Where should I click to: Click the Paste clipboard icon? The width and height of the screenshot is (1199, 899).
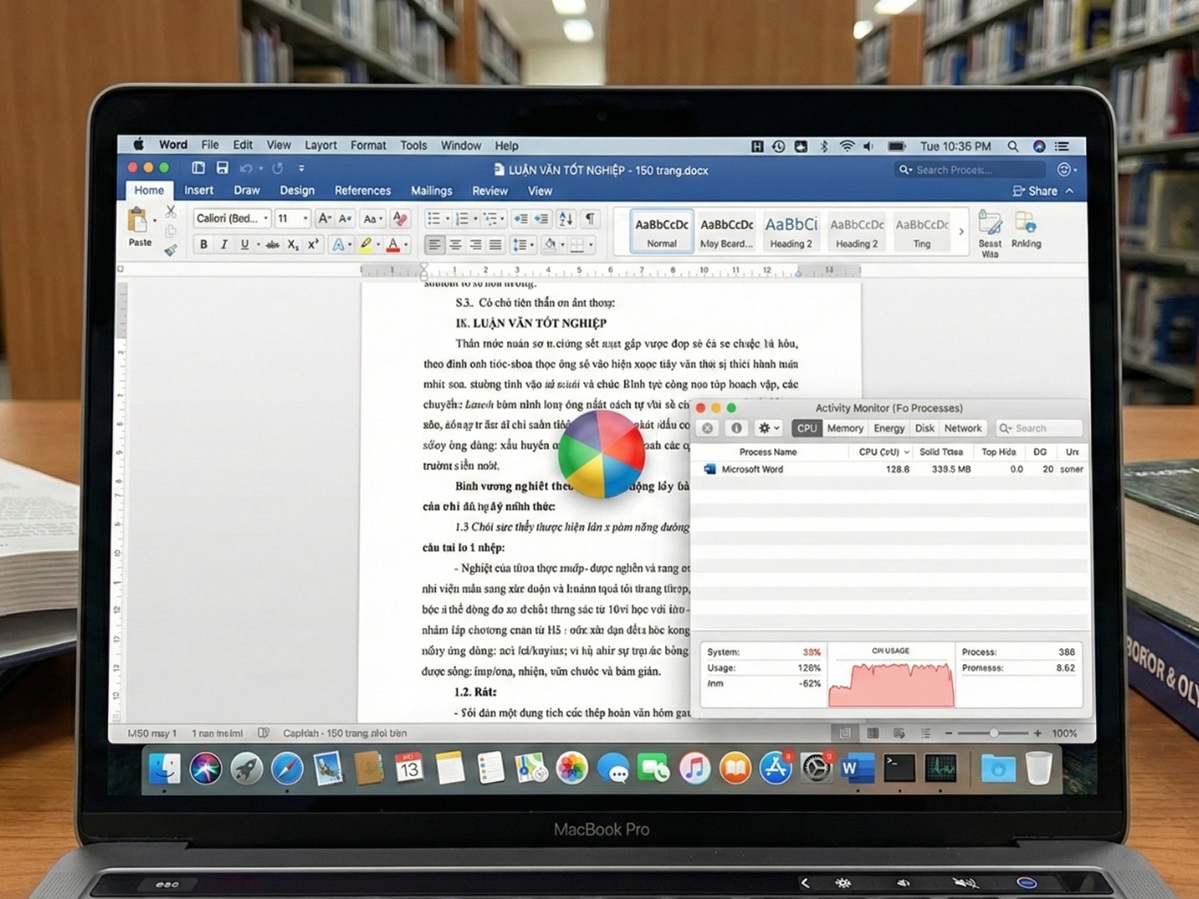point(138,220)
